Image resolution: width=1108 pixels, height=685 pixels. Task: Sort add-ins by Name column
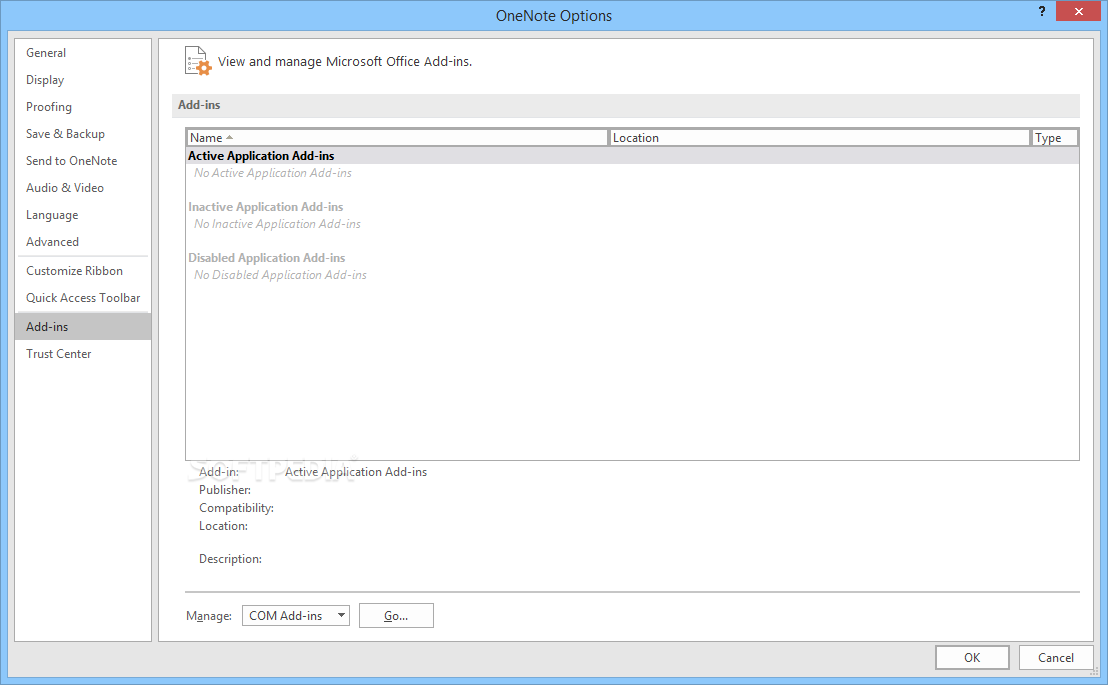(397, 138)
